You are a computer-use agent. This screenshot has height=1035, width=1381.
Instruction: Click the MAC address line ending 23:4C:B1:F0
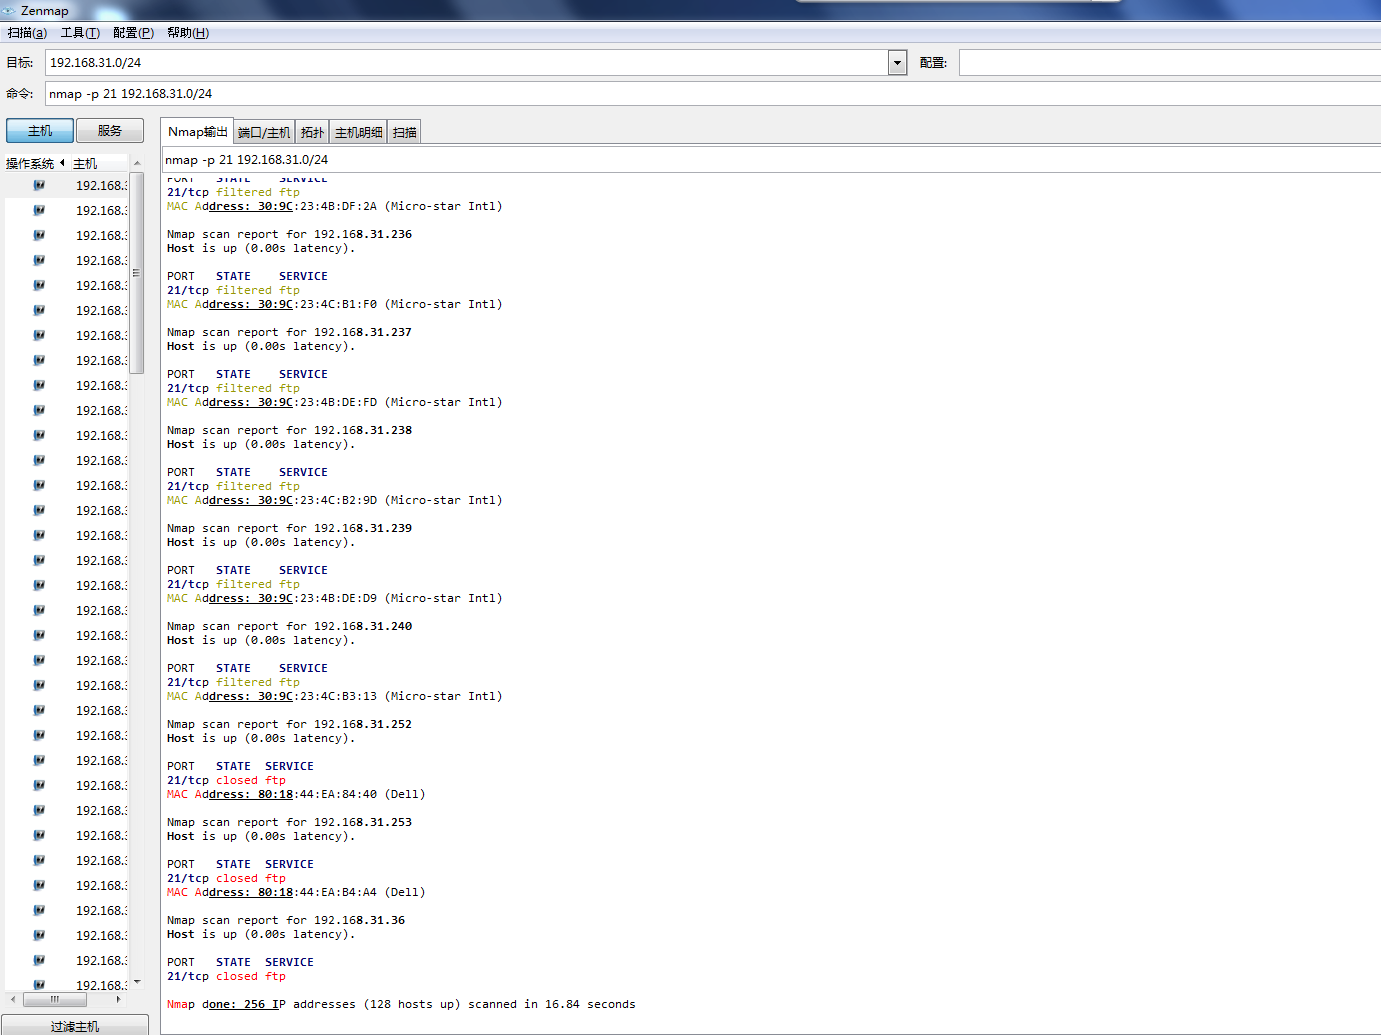coord(334,304)
